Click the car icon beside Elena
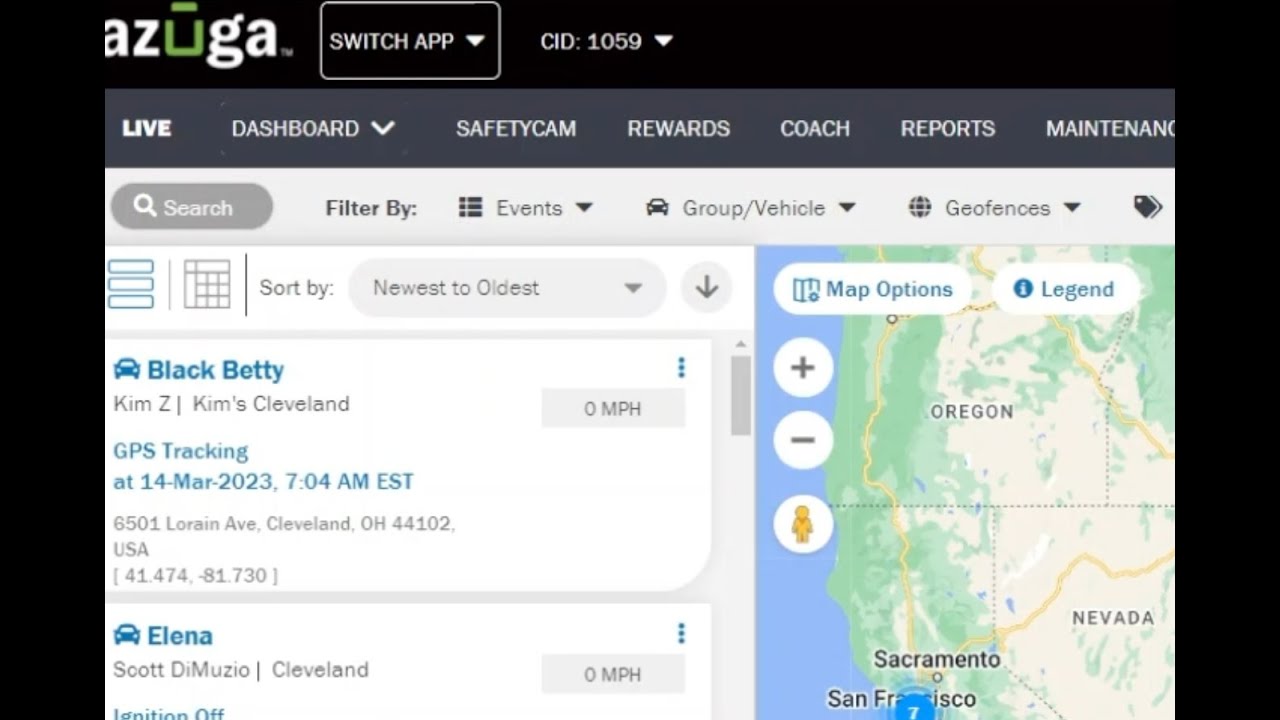 tap(127, 635)
